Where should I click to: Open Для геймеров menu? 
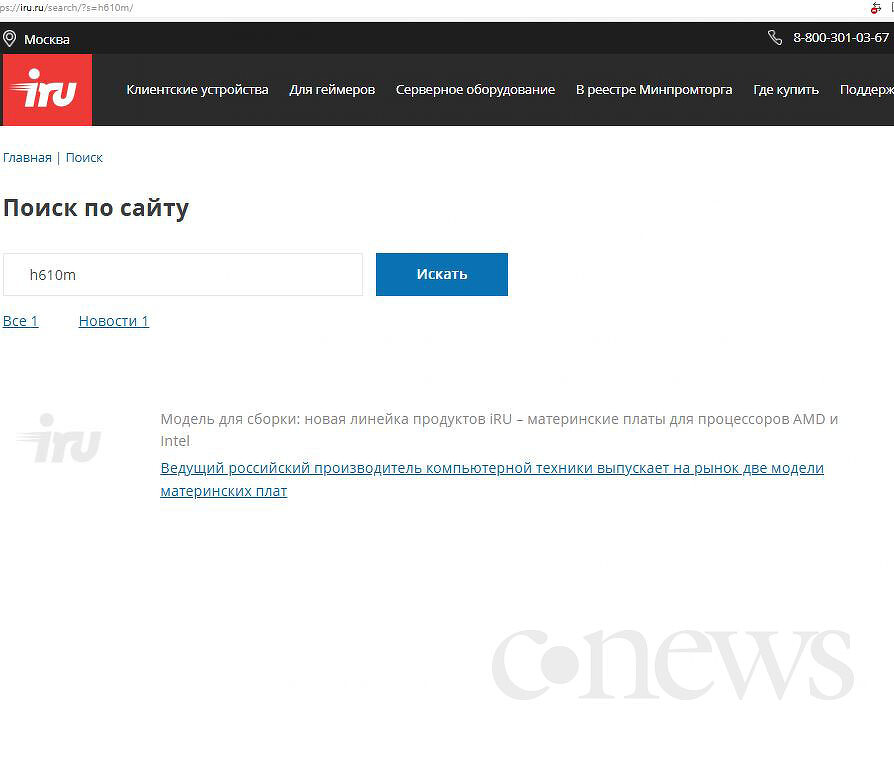click(x=332, y=90)
